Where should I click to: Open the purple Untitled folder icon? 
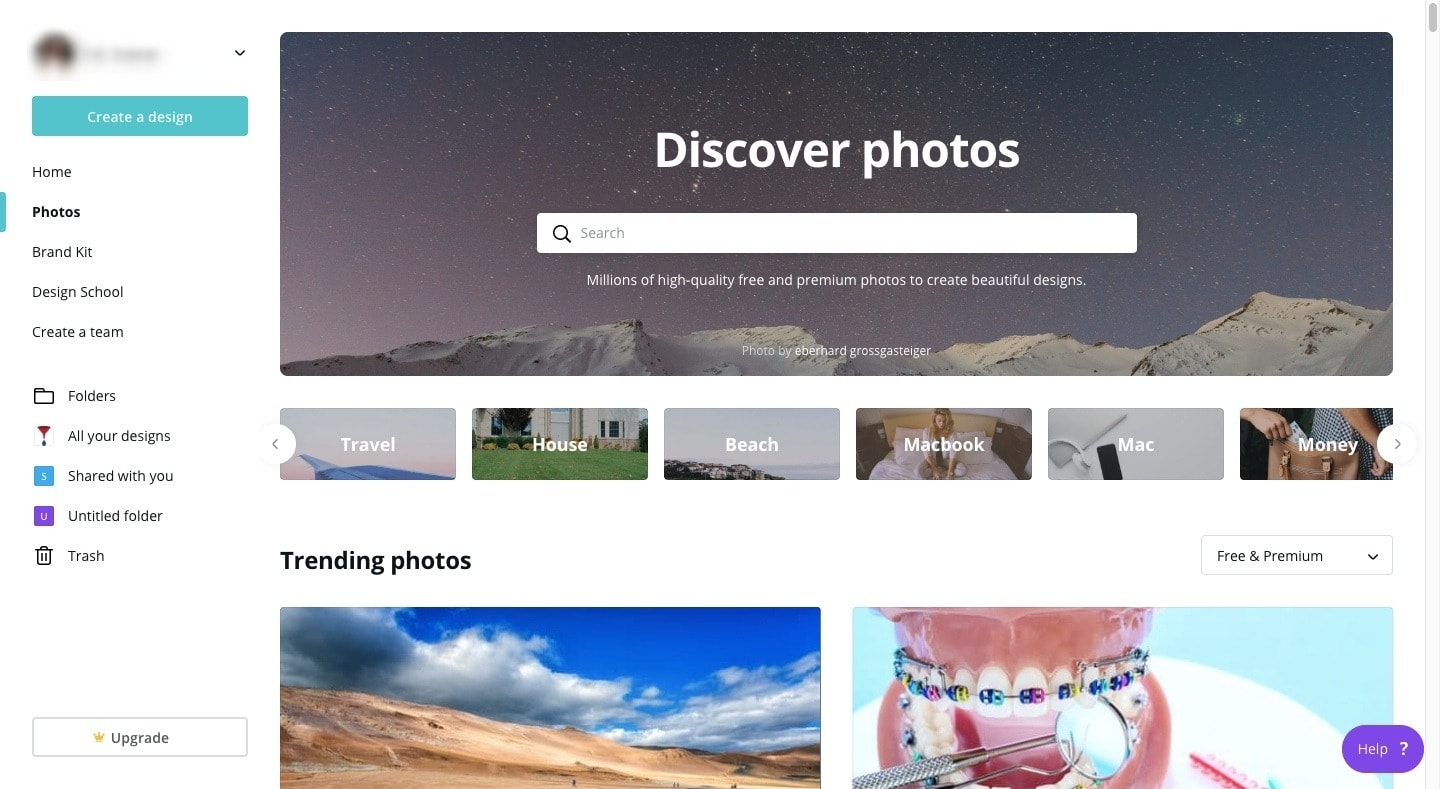(44, 516)
